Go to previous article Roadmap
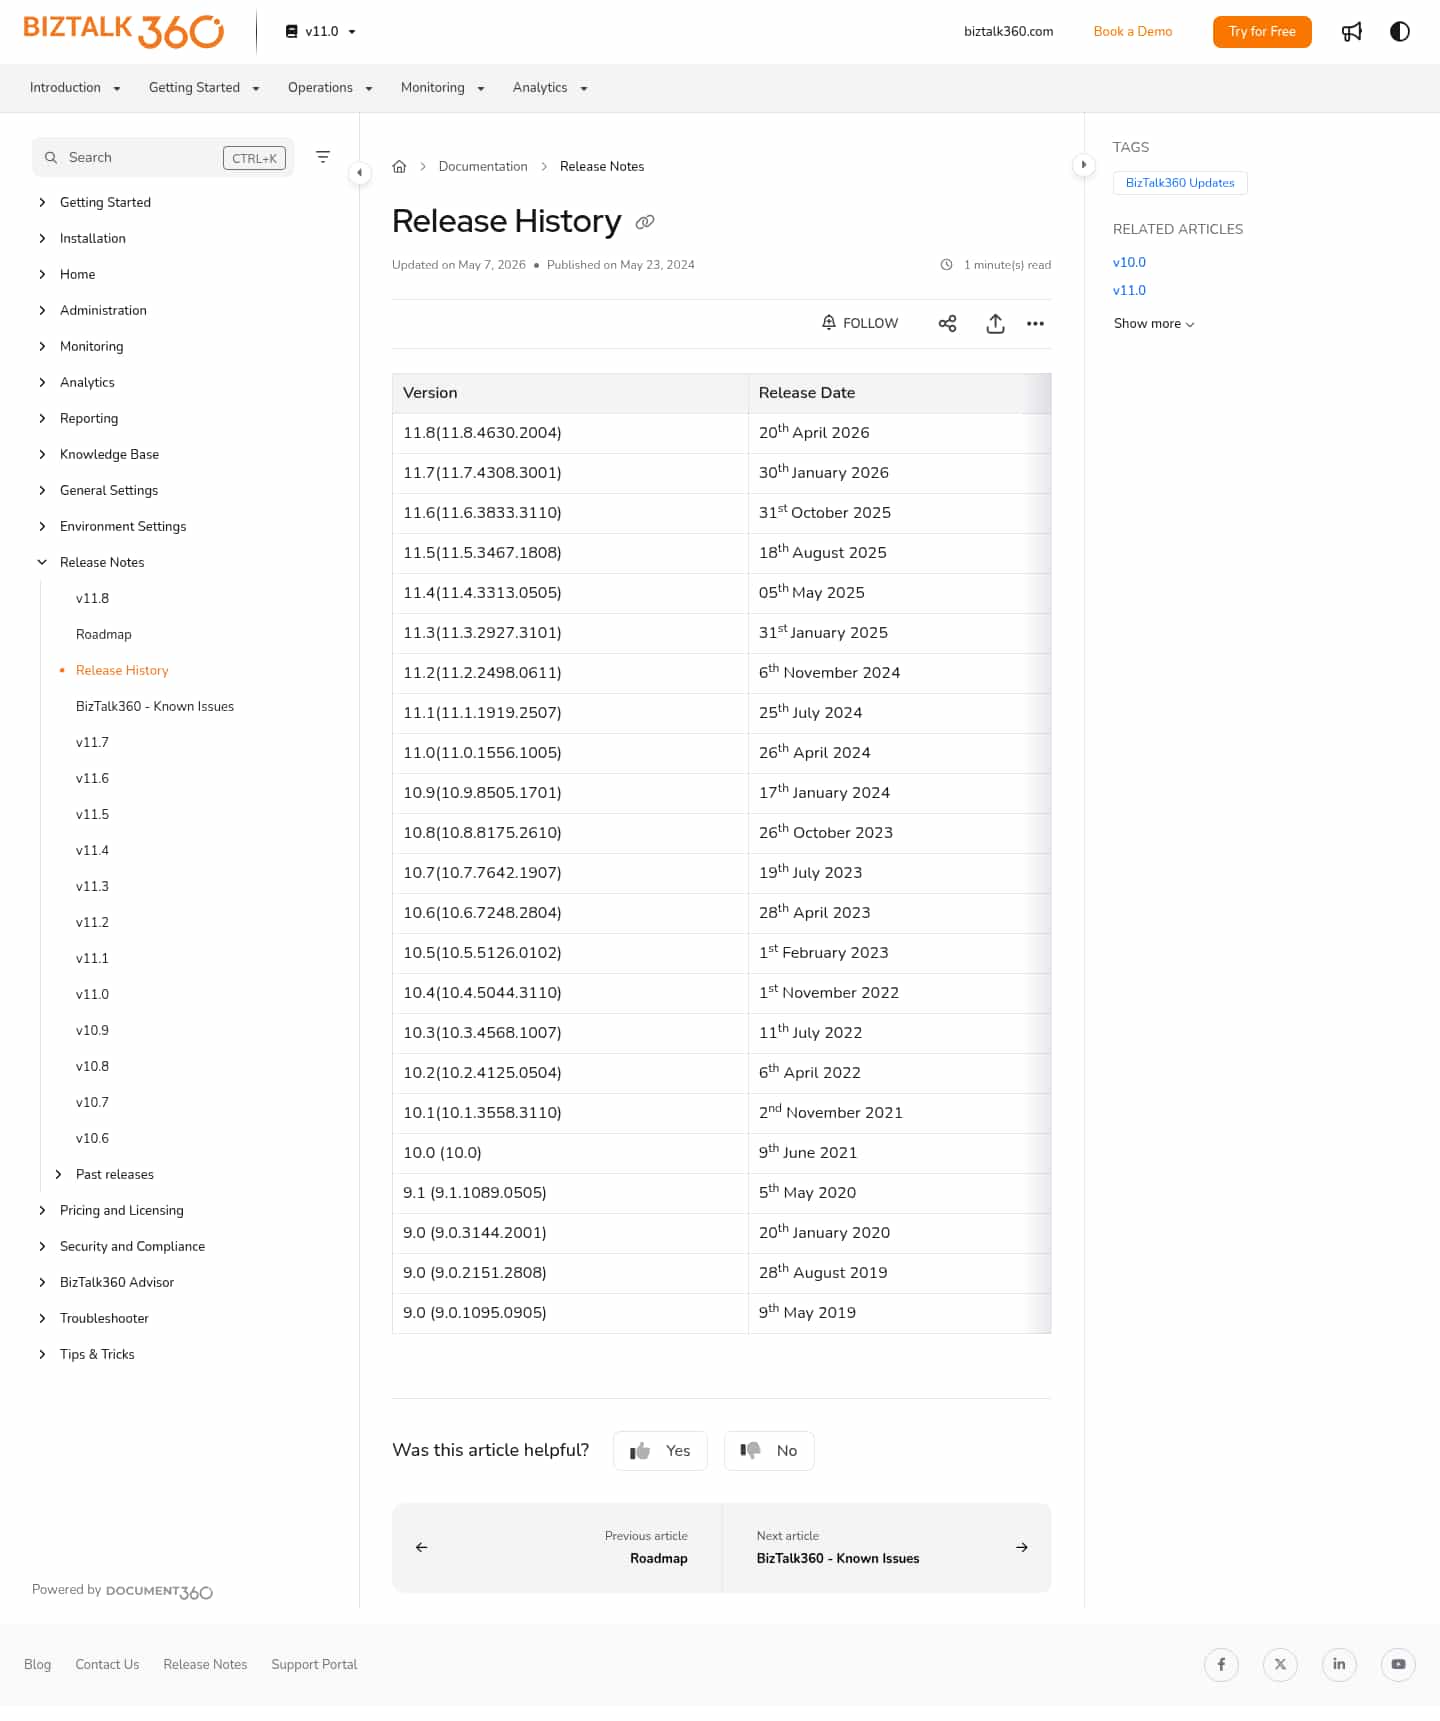This screenshot has width=1440, height=1721. (557, 1547)
